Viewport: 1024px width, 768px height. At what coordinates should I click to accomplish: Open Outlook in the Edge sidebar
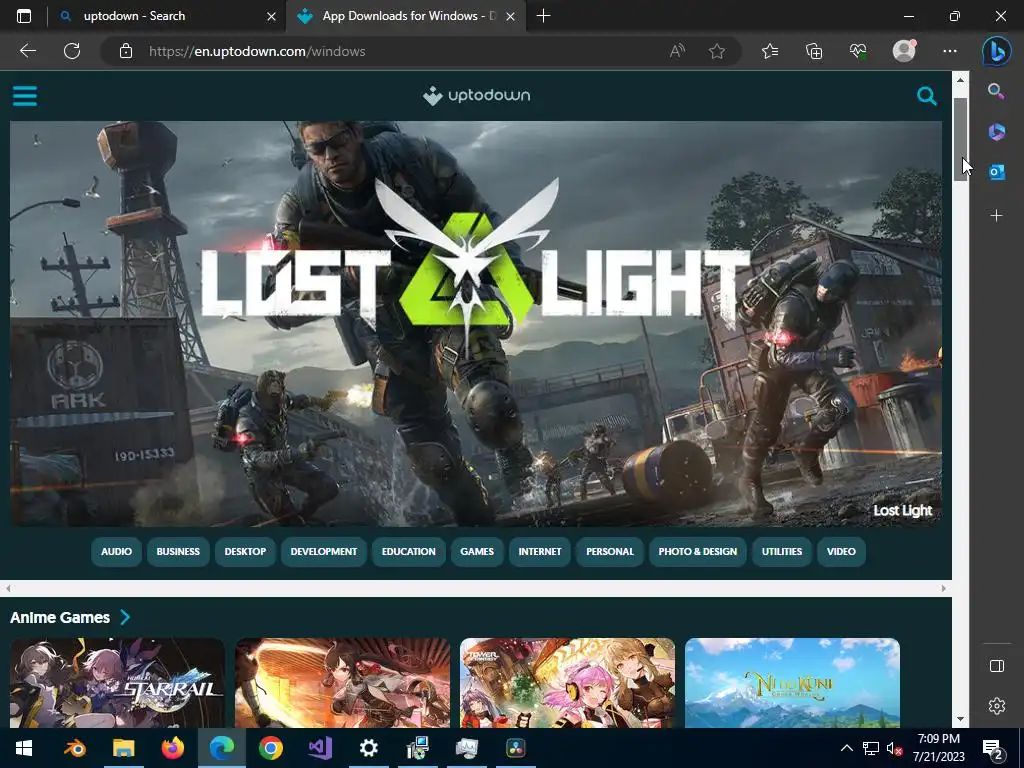pyautogui.click(x=996, y=172)
